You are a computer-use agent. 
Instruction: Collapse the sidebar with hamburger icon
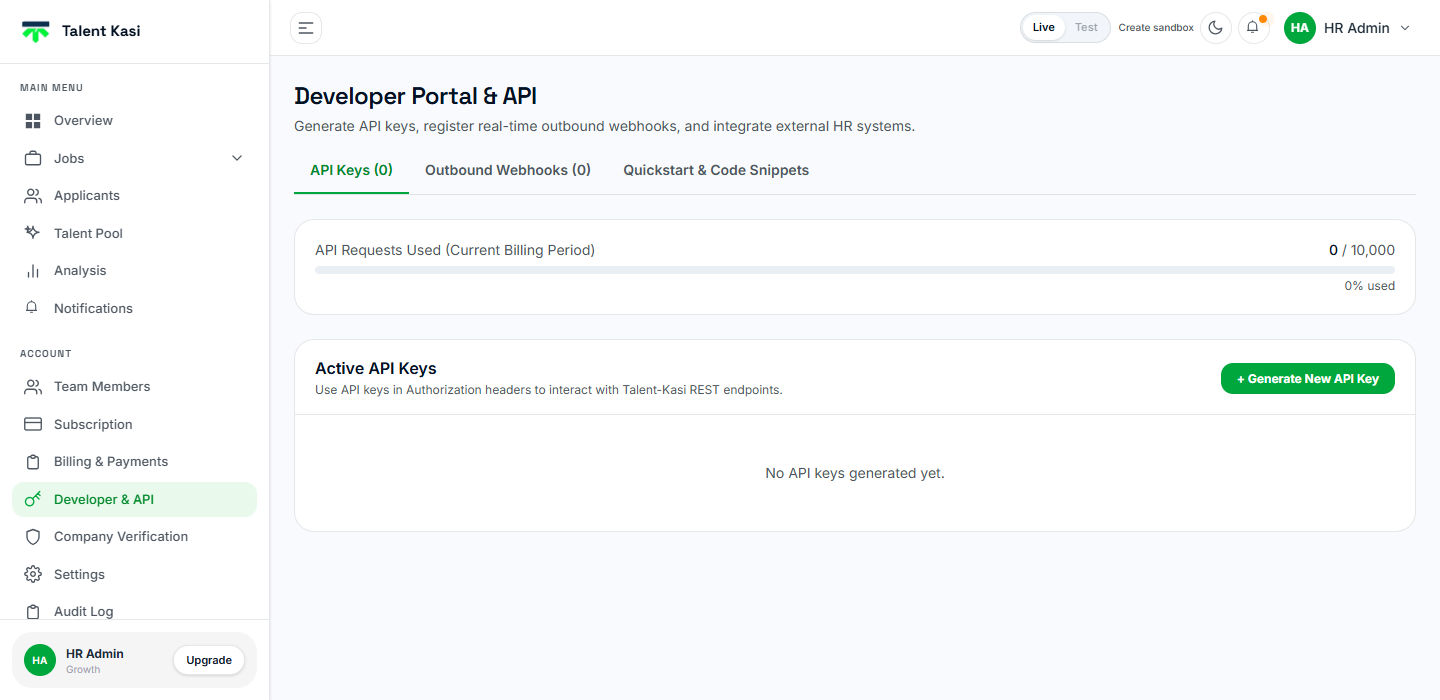pos(306,28)
